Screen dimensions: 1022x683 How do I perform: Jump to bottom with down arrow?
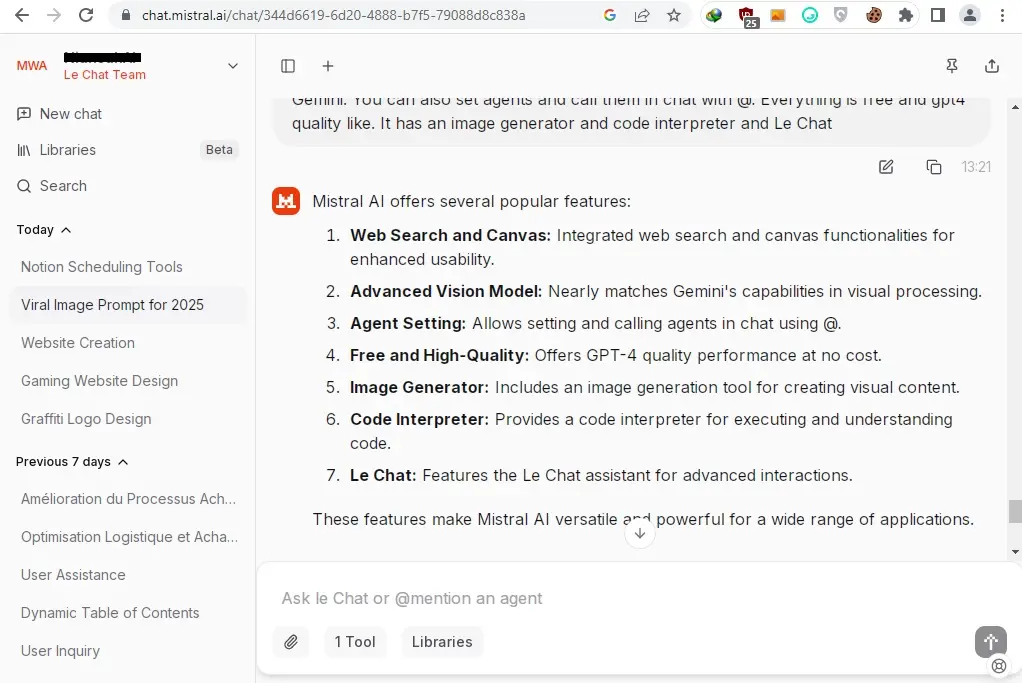[x=640, y=533]
